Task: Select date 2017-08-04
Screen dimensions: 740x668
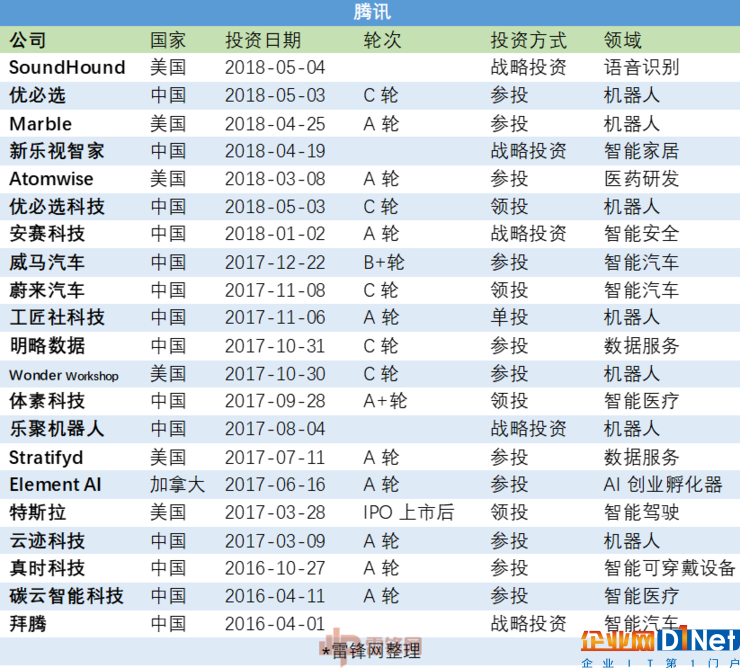Action: [x=275, y=429]
